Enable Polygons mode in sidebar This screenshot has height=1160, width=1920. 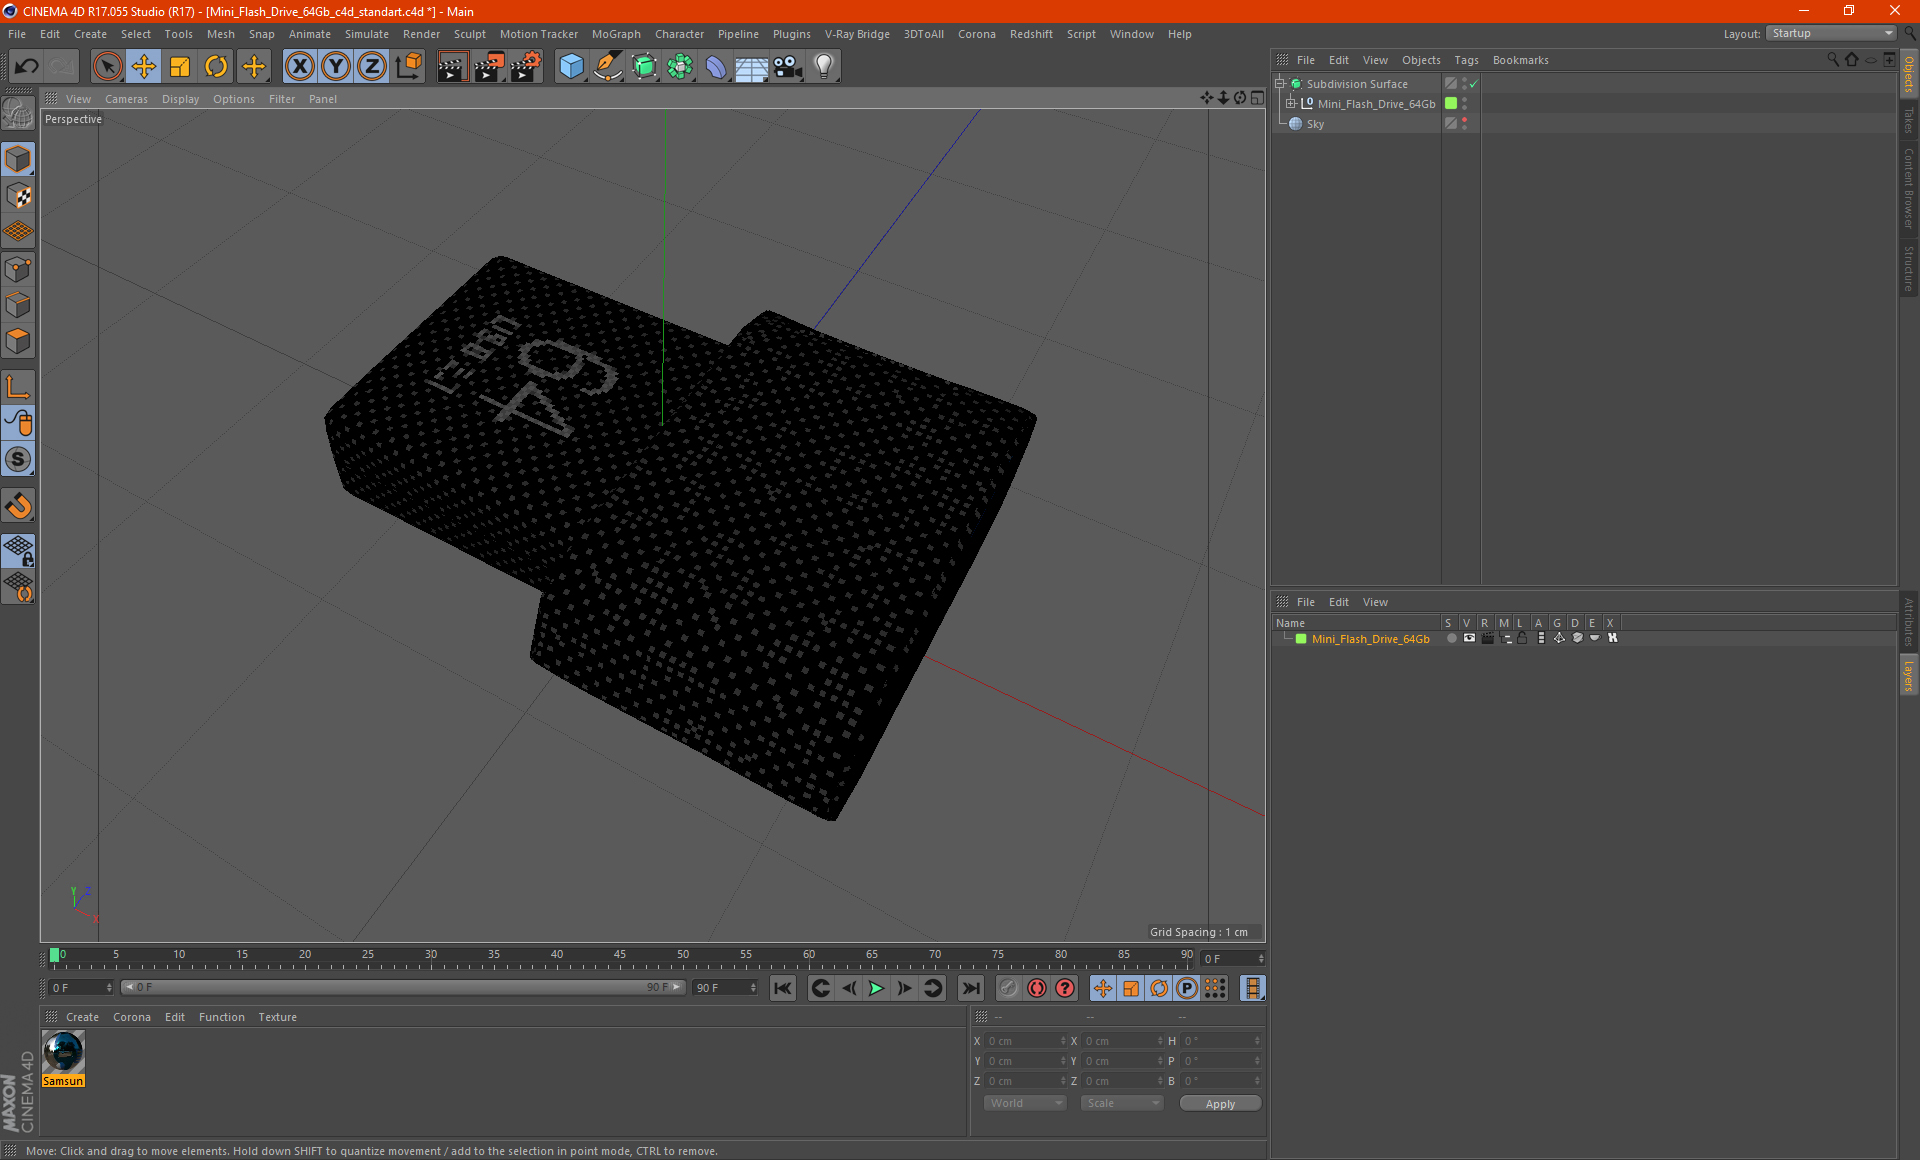18,341
